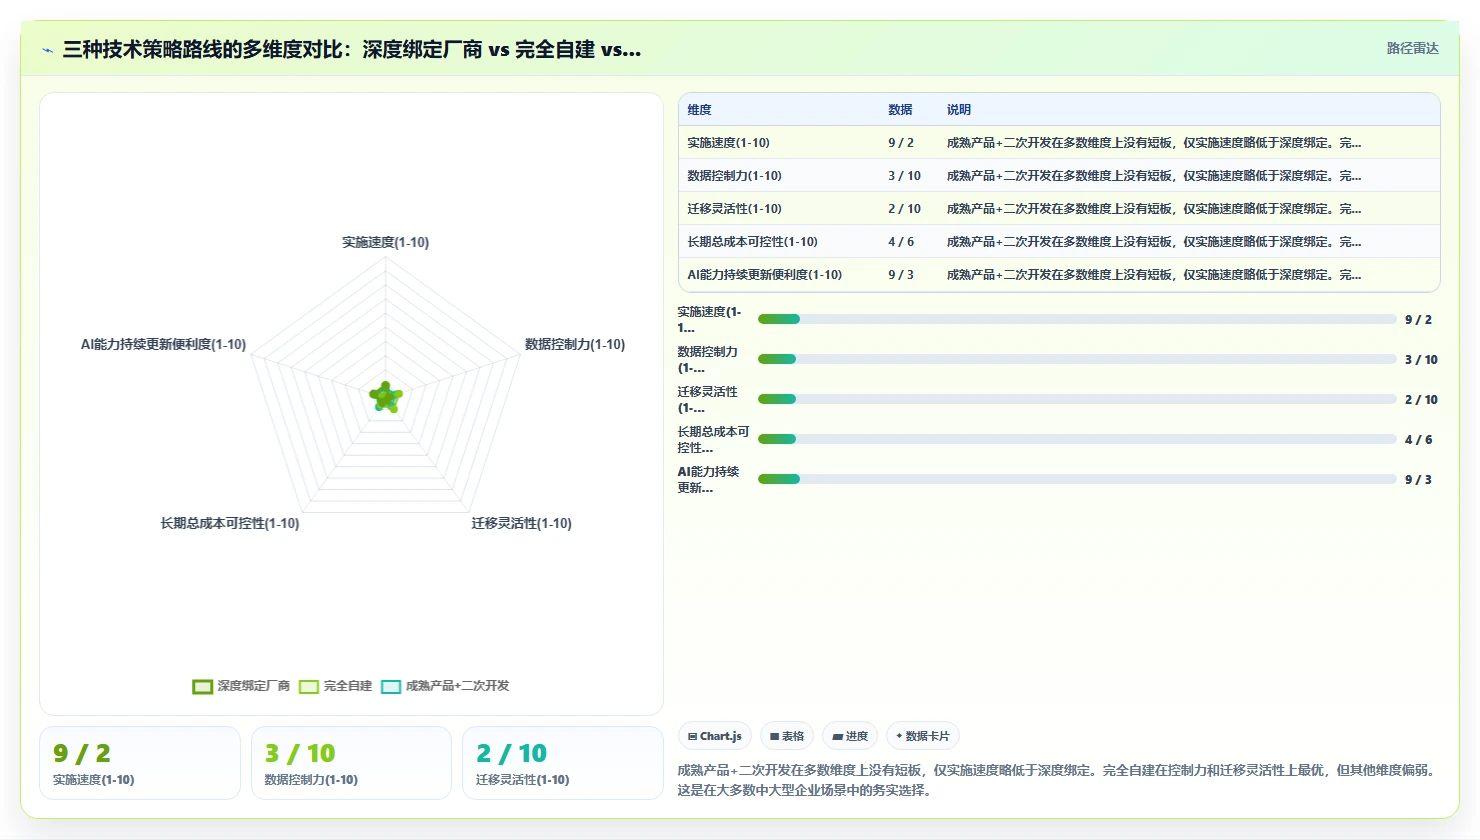Click the 数据控制力(1-10) radar axis label
The height and width of the screenshot is (840, 1480).
(575, 344)
